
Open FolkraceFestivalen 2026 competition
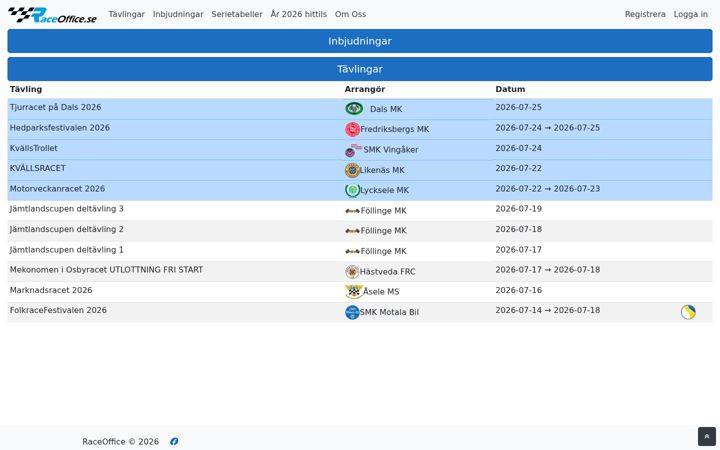(58, 310)
